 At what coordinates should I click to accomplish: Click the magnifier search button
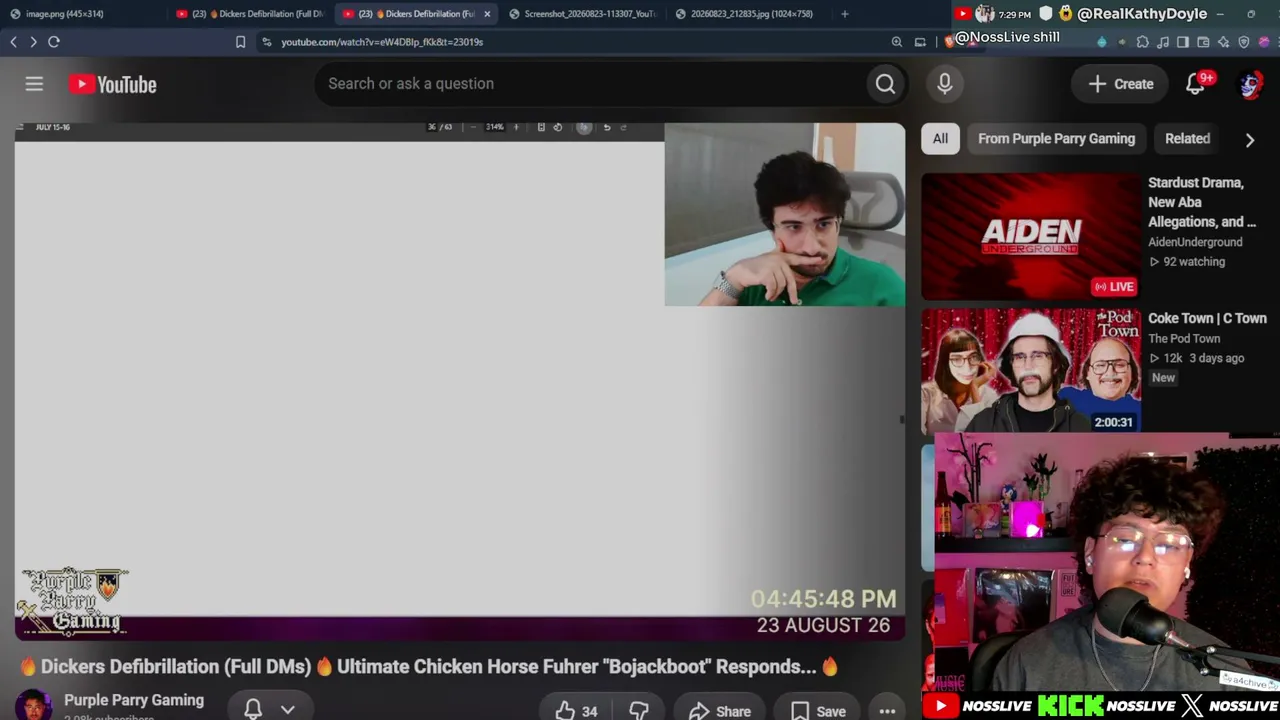click(885, 84)
